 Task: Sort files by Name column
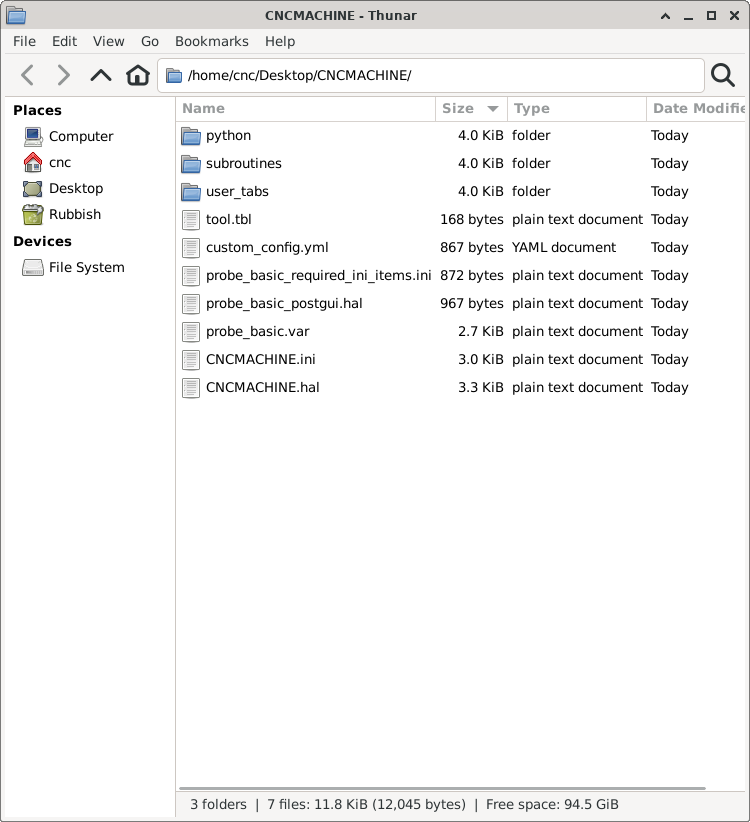306,109
